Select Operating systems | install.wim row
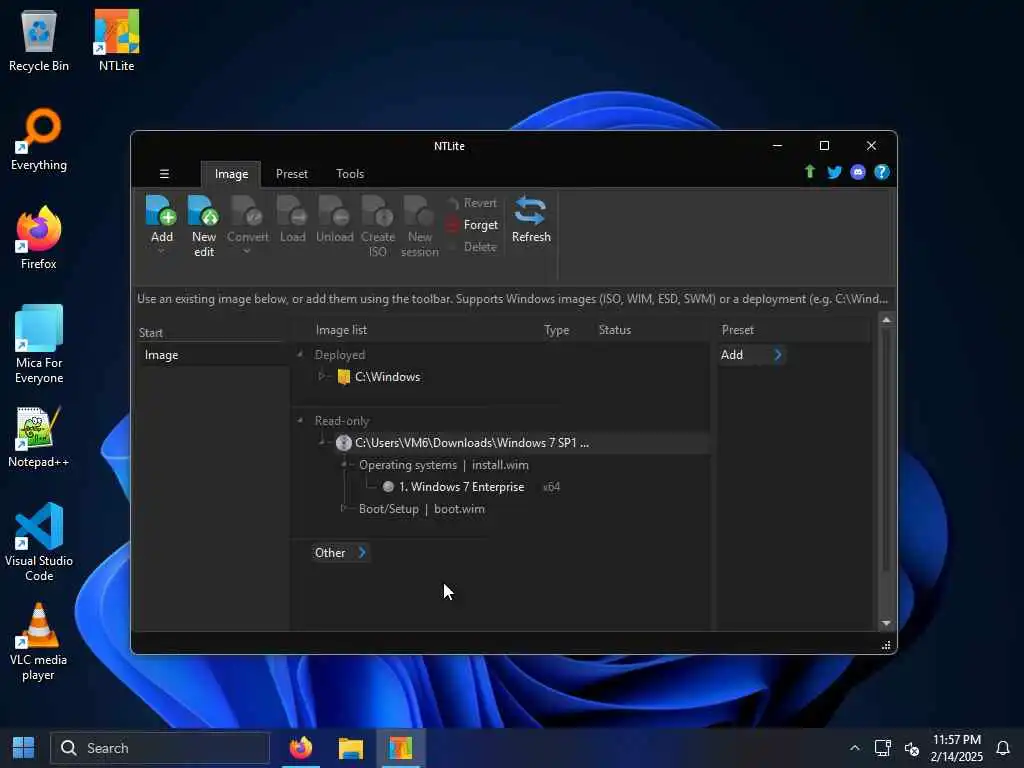The width and height of the screenshot is (1024, 768). tap(443, 465)
